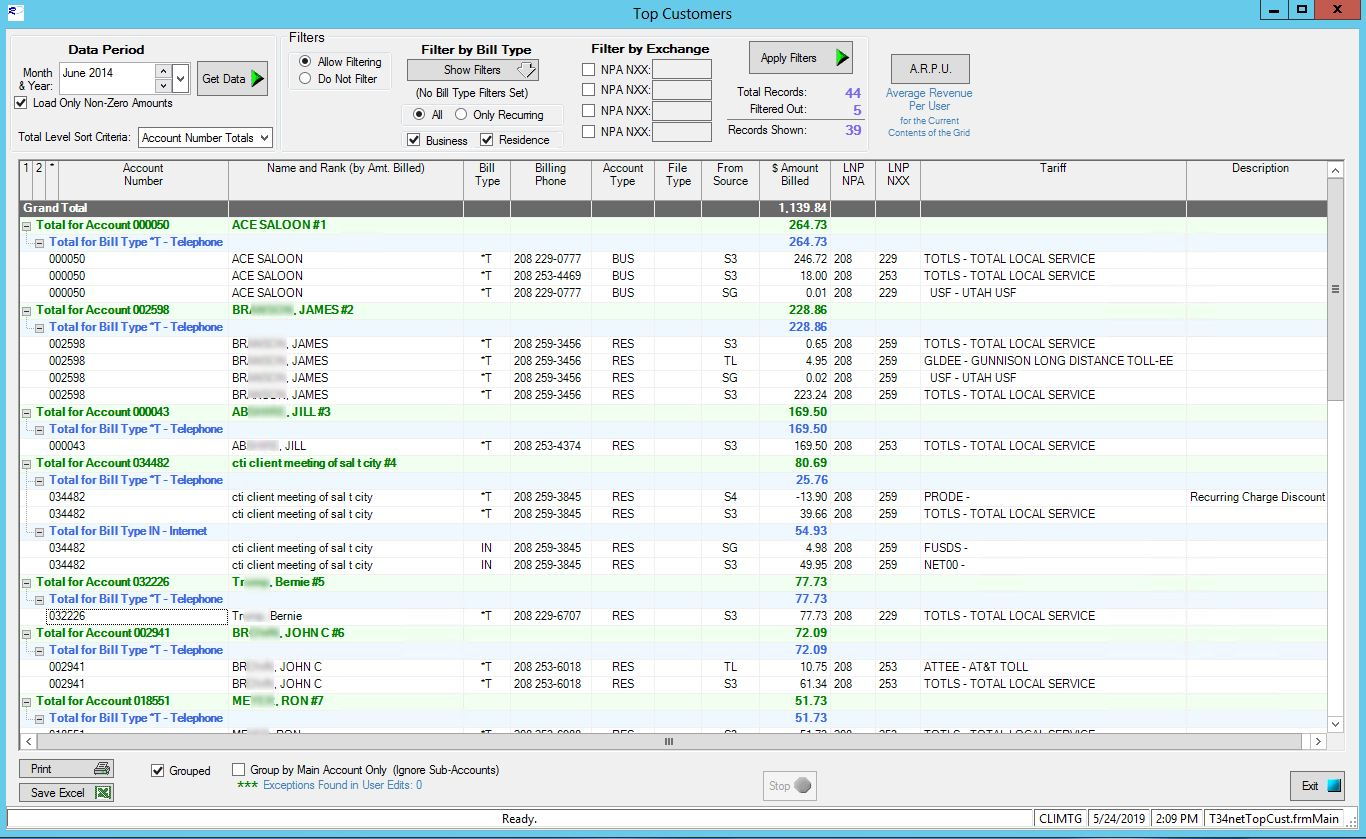Select Only Recurring radio button
This screenshot has height=839, width=1366.
[461, 115]
